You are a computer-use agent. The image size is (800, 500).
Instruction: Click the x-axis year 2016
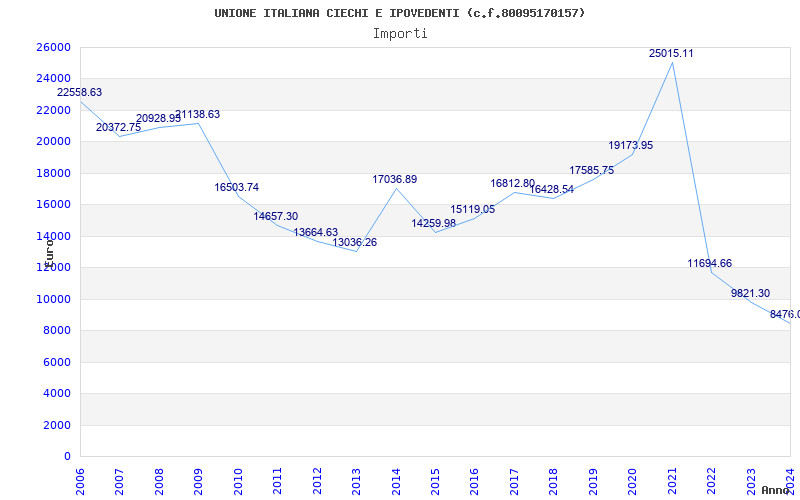(474, 482)
